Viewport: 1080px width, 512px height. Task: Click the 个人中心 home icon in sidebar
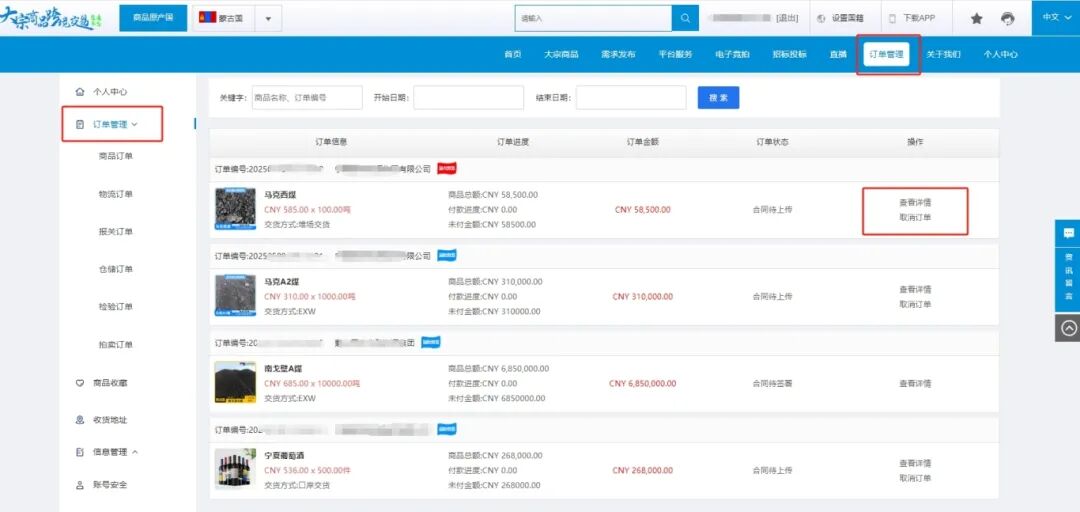[80, 91]
